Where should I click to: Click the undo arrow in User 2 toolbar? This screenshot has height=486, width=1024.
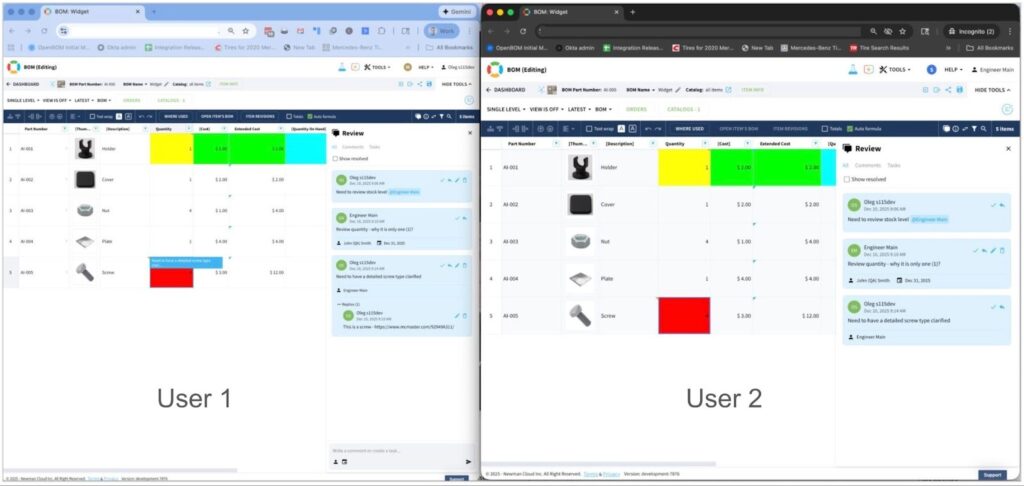tap(649, 129)
